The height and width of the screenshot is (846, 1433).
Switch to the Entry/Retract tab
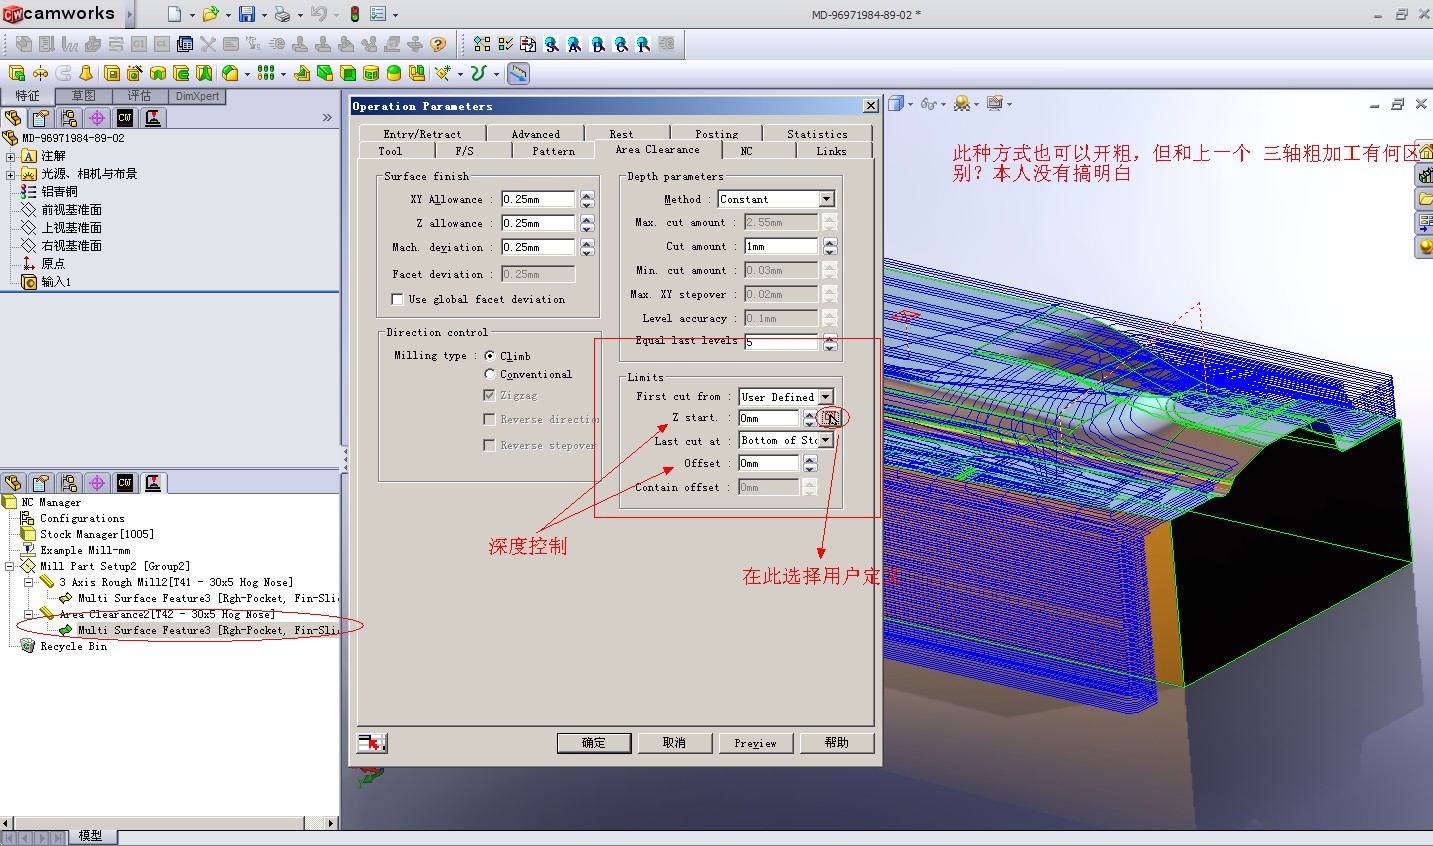coord(422,134)
